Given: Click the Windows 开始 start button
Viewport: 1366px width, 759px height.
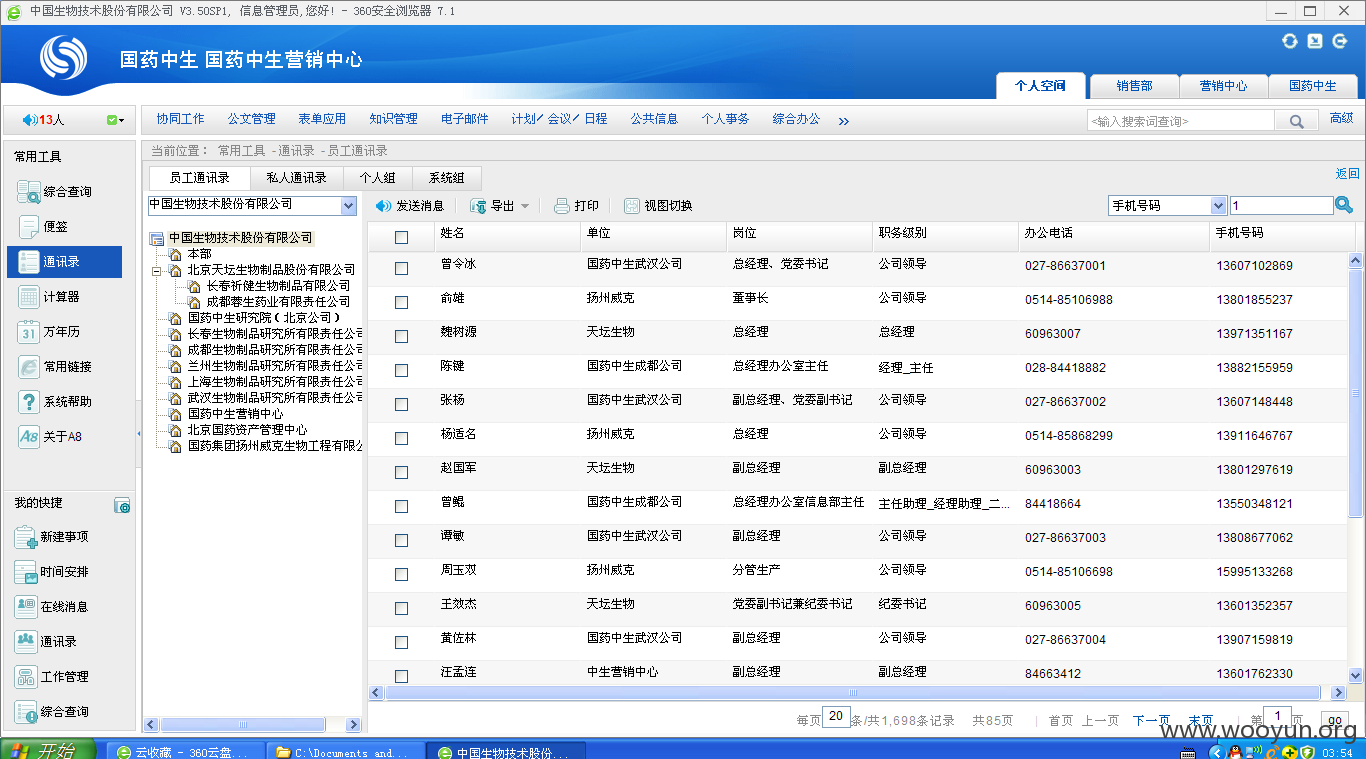Looking at the screenshot, I should pos(48,750).
